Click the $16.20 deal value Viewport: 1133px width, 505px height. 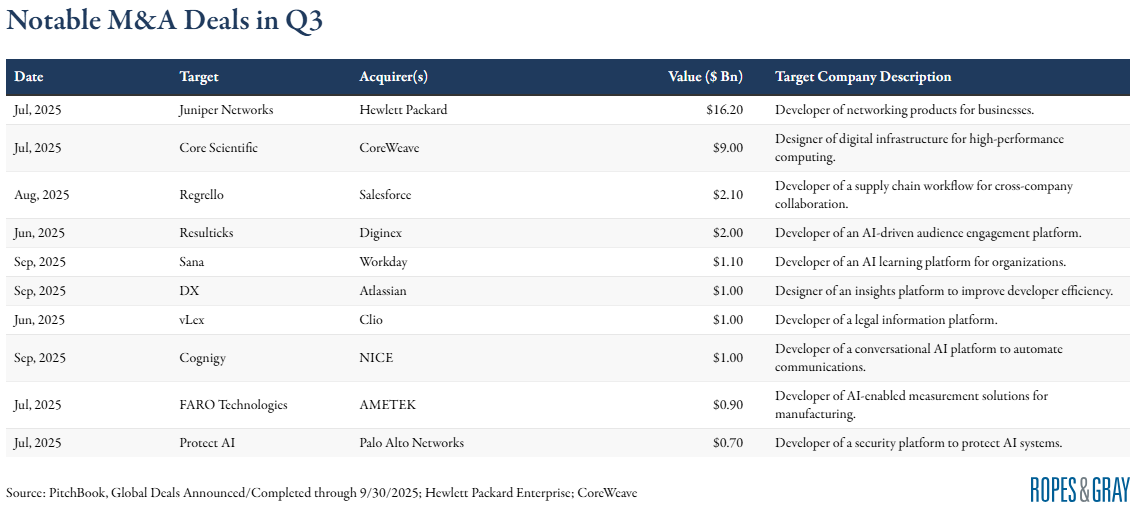click(724, 110)
